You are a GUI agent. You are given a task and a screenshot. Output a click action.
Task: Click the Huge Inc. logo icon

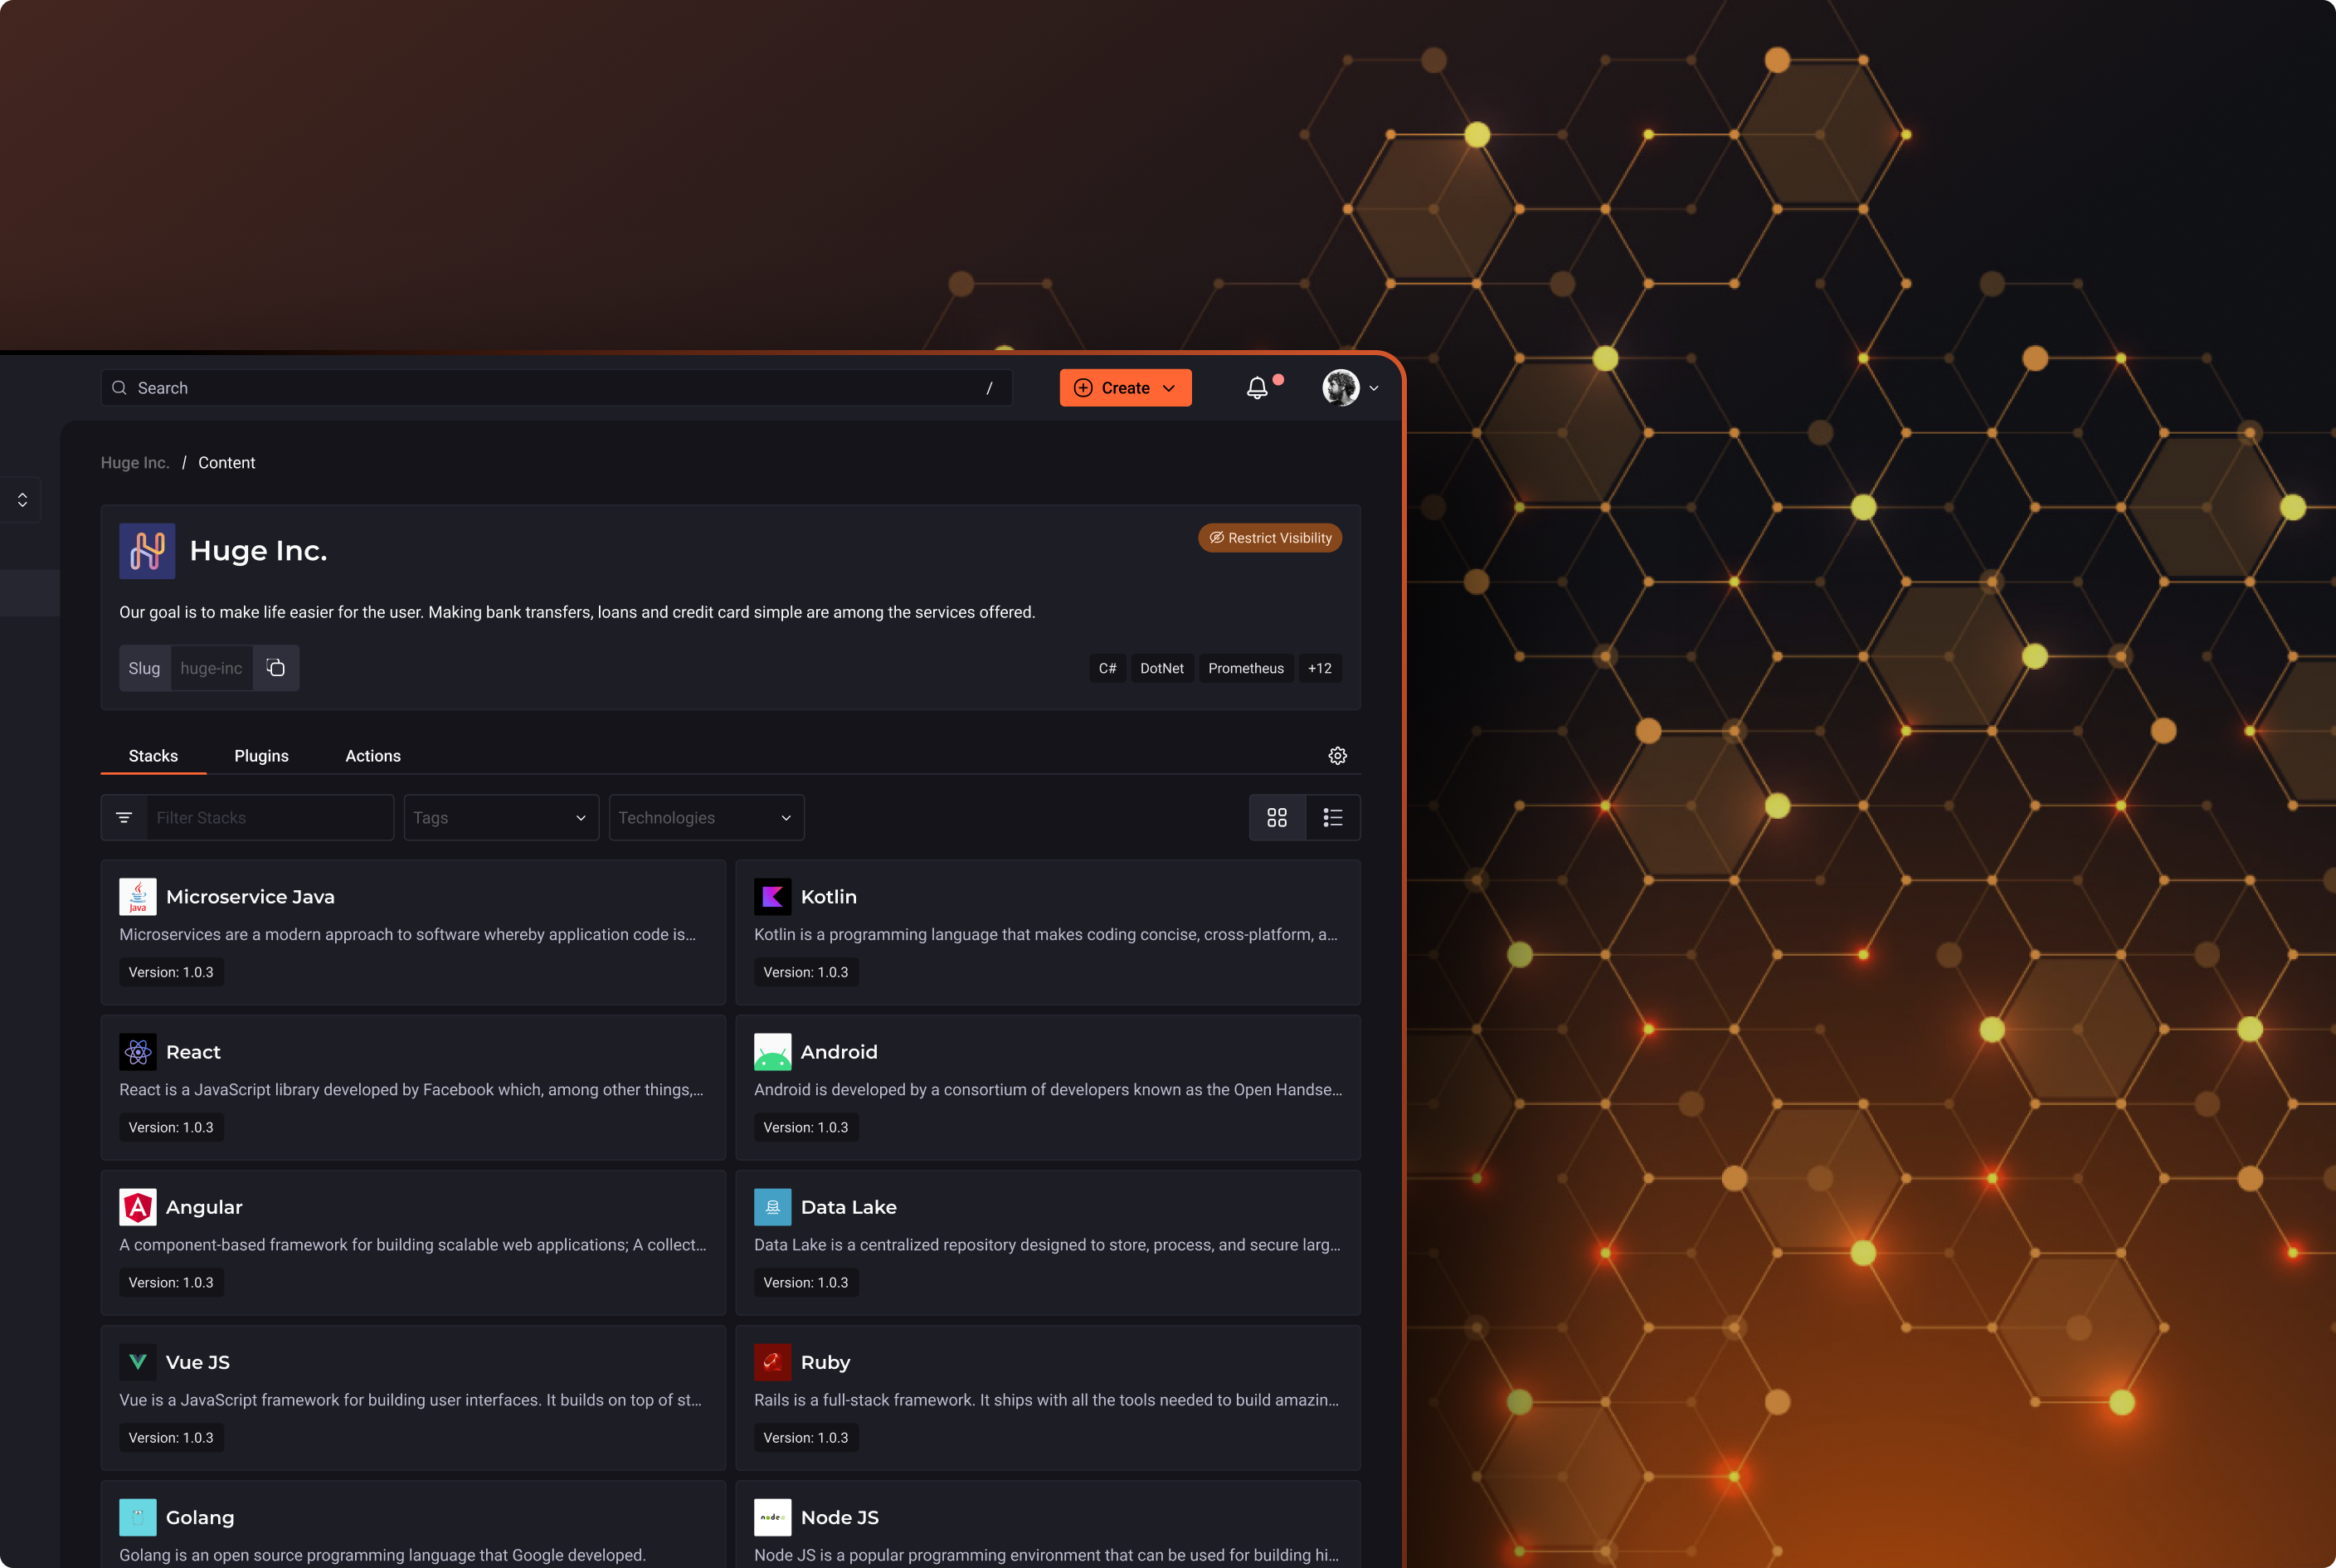[x=147, y=551]
